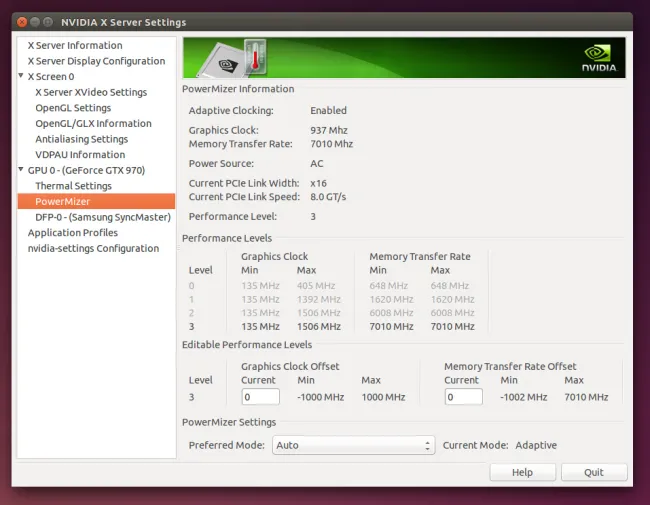Click the window maximize button

click(48, 22)
